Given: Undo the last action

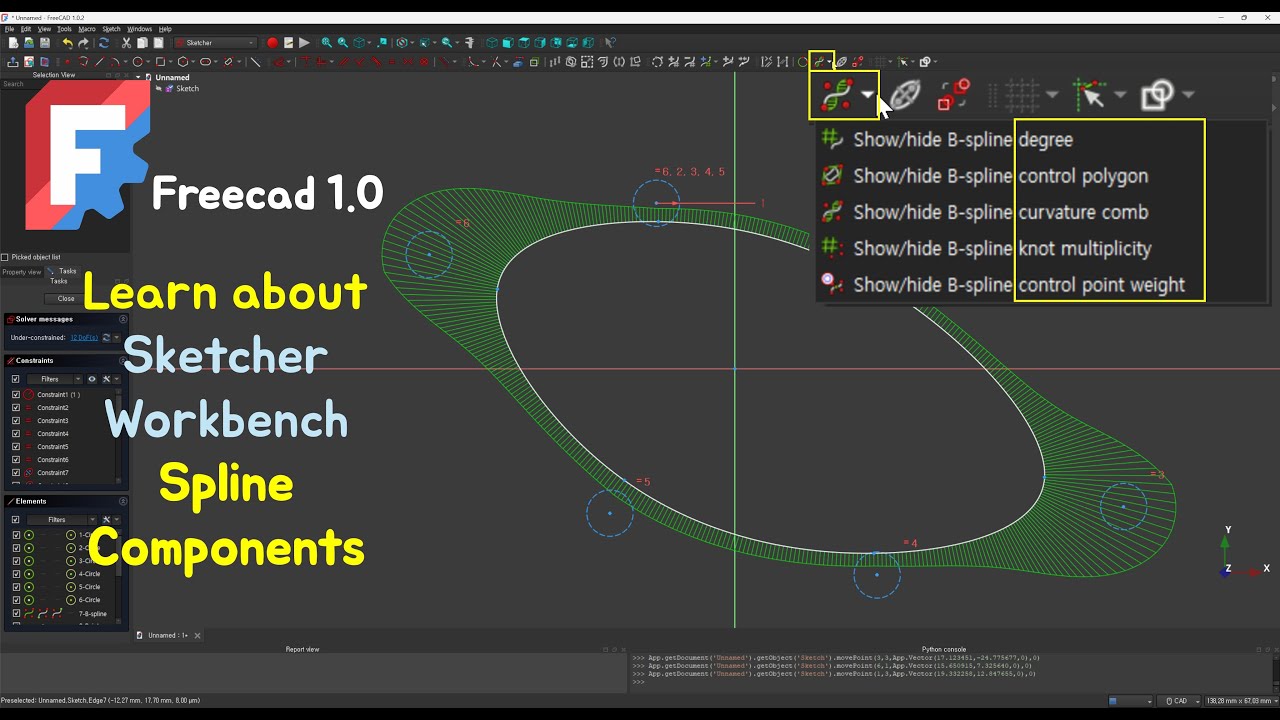Looking at the screenshot, I should tap(67, 43).
